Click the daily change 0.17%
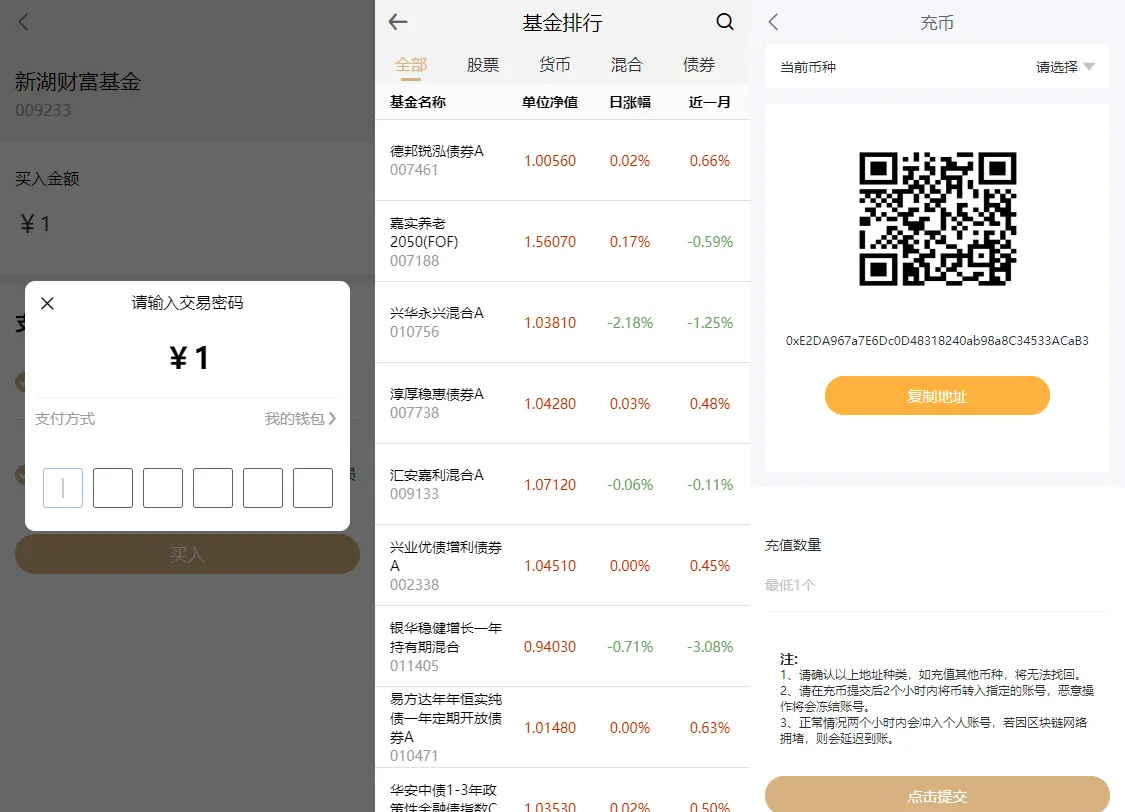Viewport: 1125px width, 812px height. [630, 242]
